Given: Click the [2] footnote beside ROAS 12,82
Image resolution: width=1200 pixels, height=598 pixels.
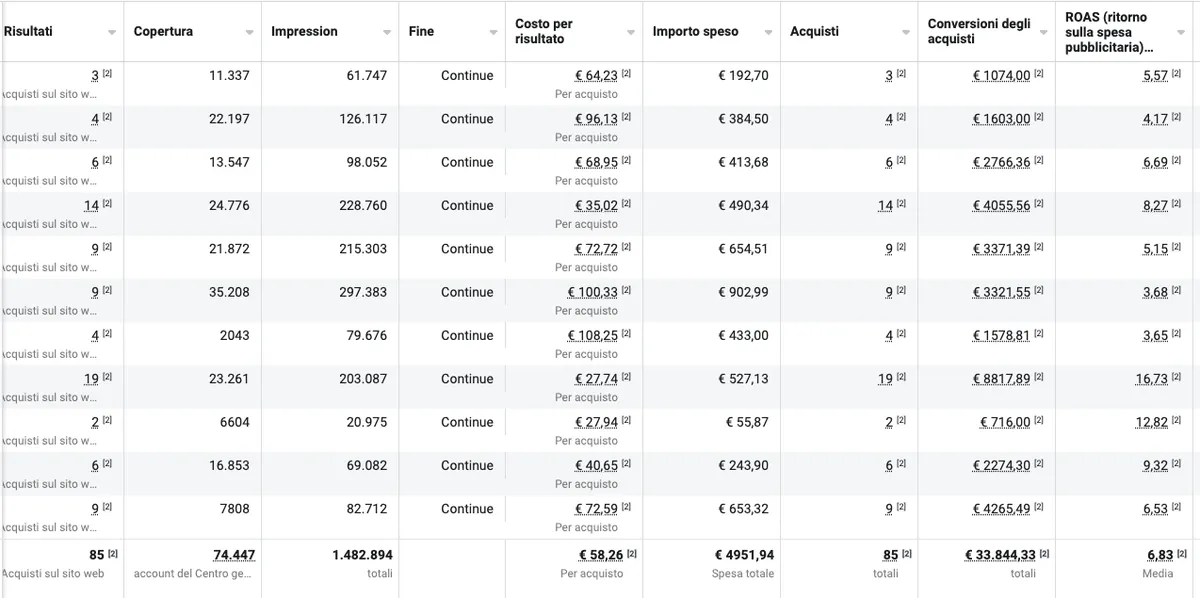Looking at the screenshot, I should [1177, 421].
